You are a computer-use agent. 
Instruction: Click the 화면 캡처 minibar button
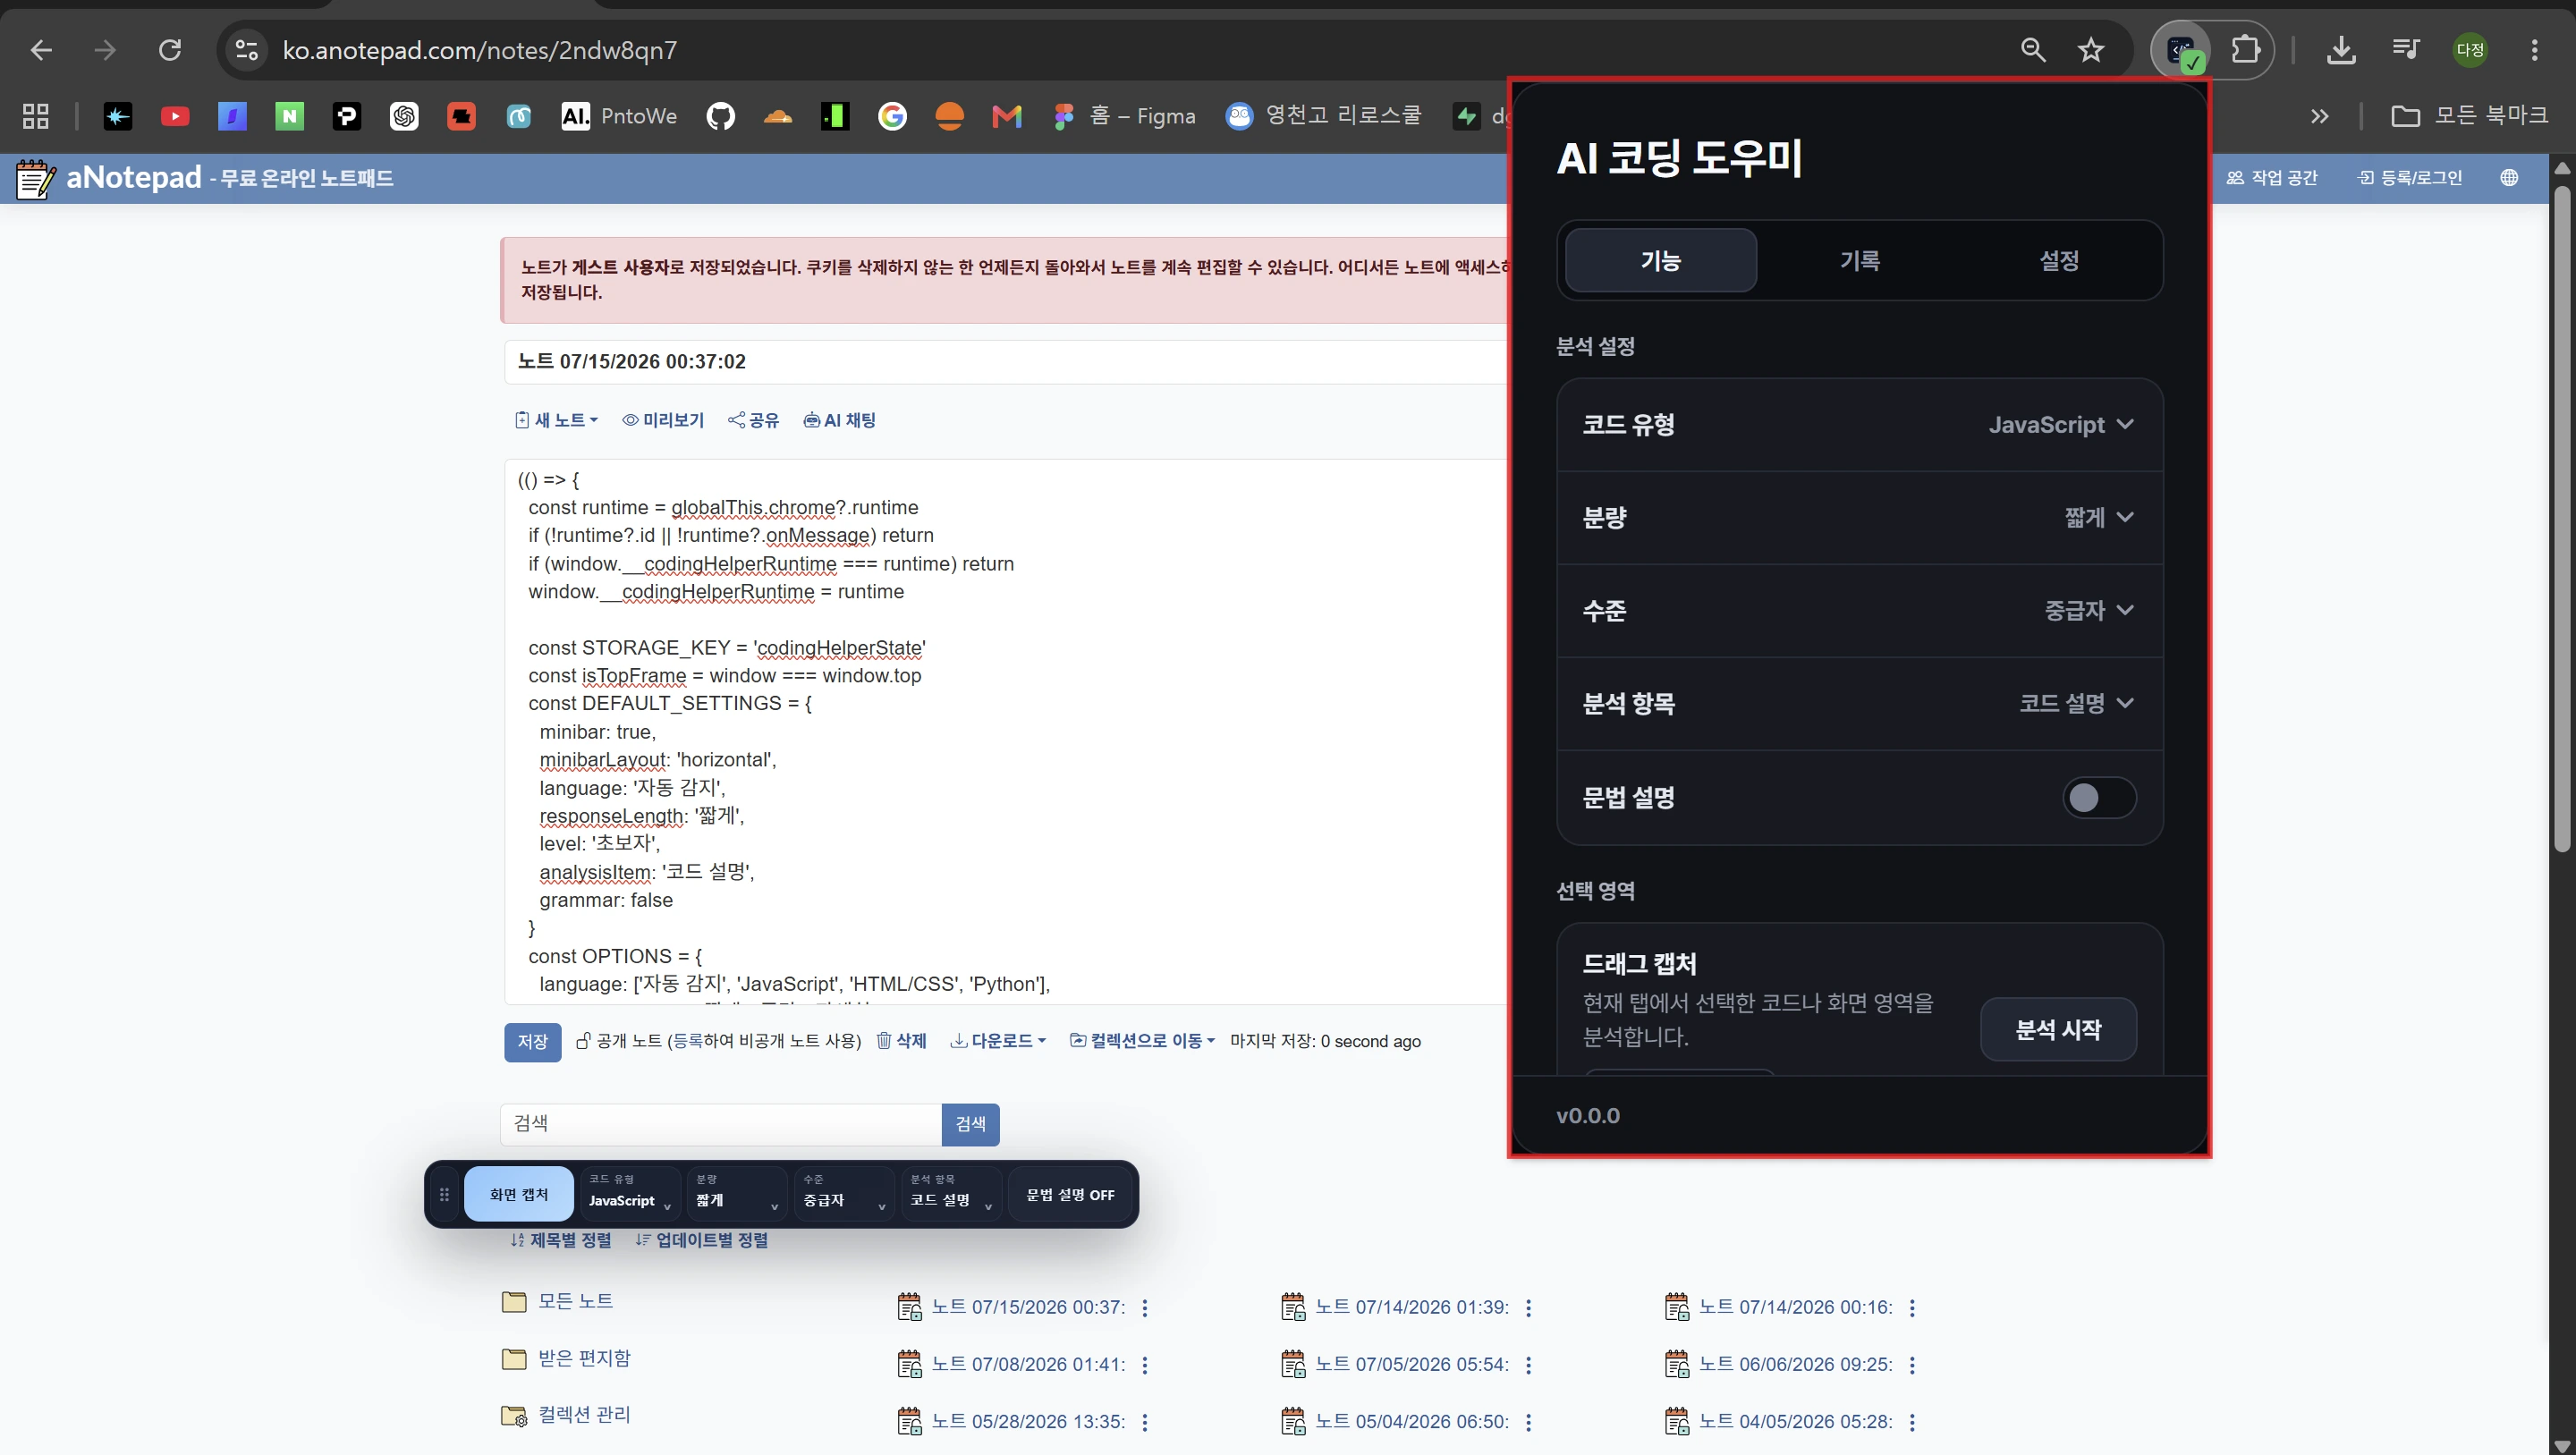(518, 1194)
